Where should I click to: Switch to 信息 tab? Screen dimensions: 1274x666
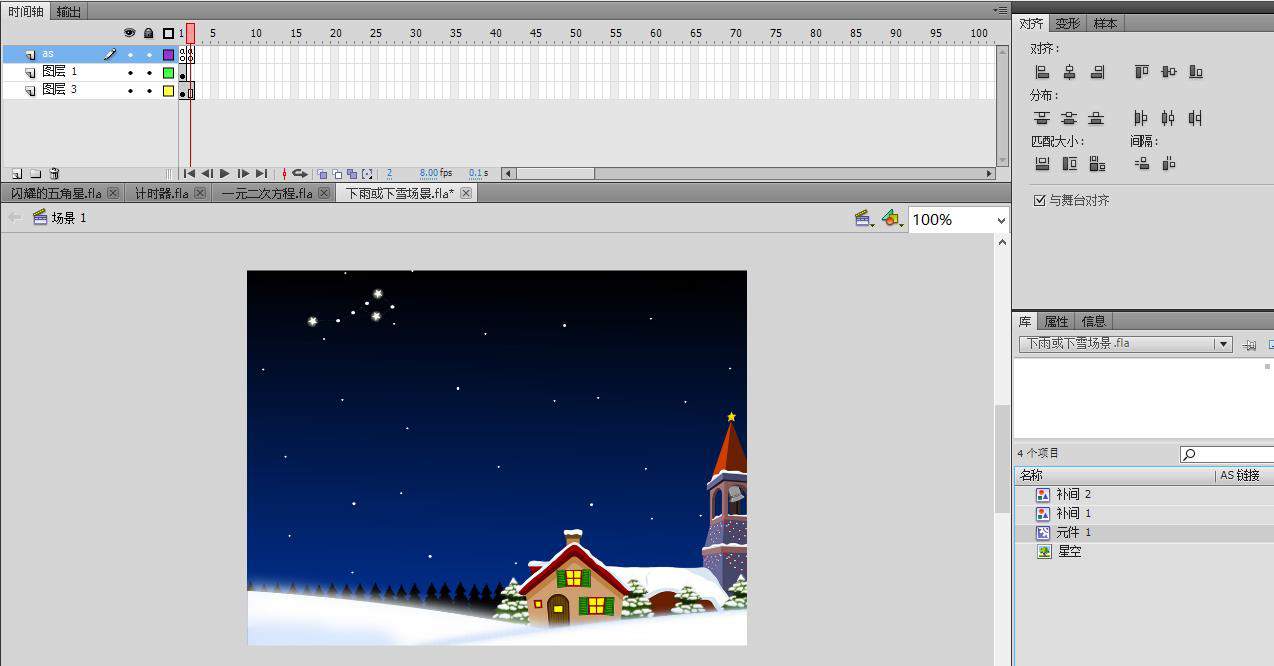[x=1094, y=321]
